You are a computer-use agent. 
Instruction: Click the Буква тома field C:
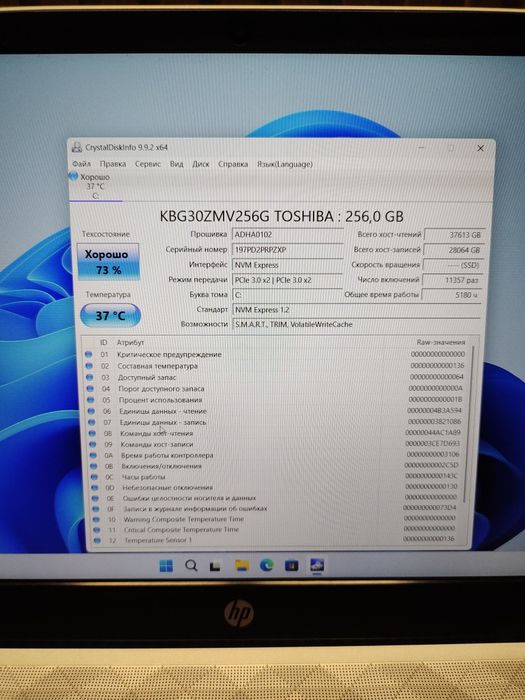(288, 295)
